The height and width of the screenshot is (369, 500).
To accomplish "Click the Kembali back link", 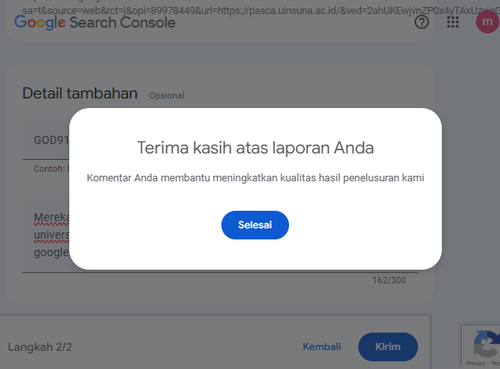I will point(322,347).
